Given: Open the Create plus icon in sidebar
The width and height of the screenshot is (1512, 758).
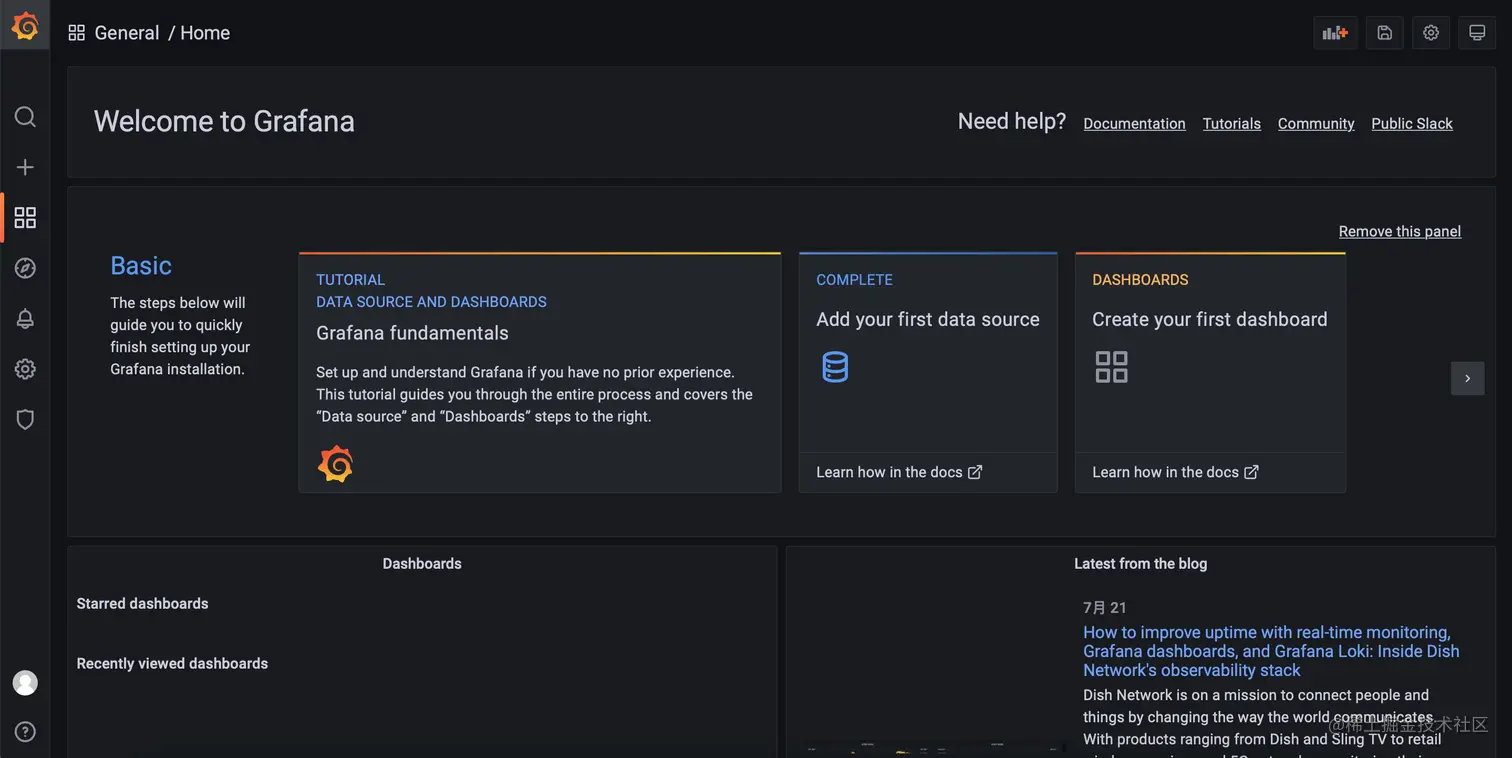Looking at the screenshot, I should (x=25, y=167).
